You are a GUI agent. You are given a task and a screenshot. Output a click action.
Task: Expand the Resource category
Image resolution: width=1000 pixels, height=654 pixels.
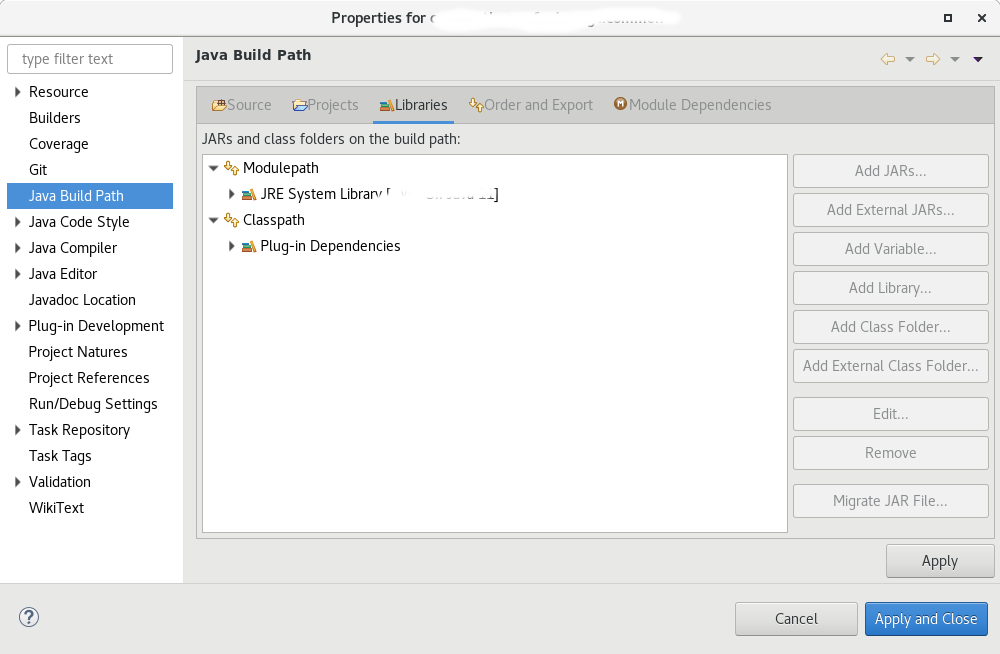(x=17, y=92)
